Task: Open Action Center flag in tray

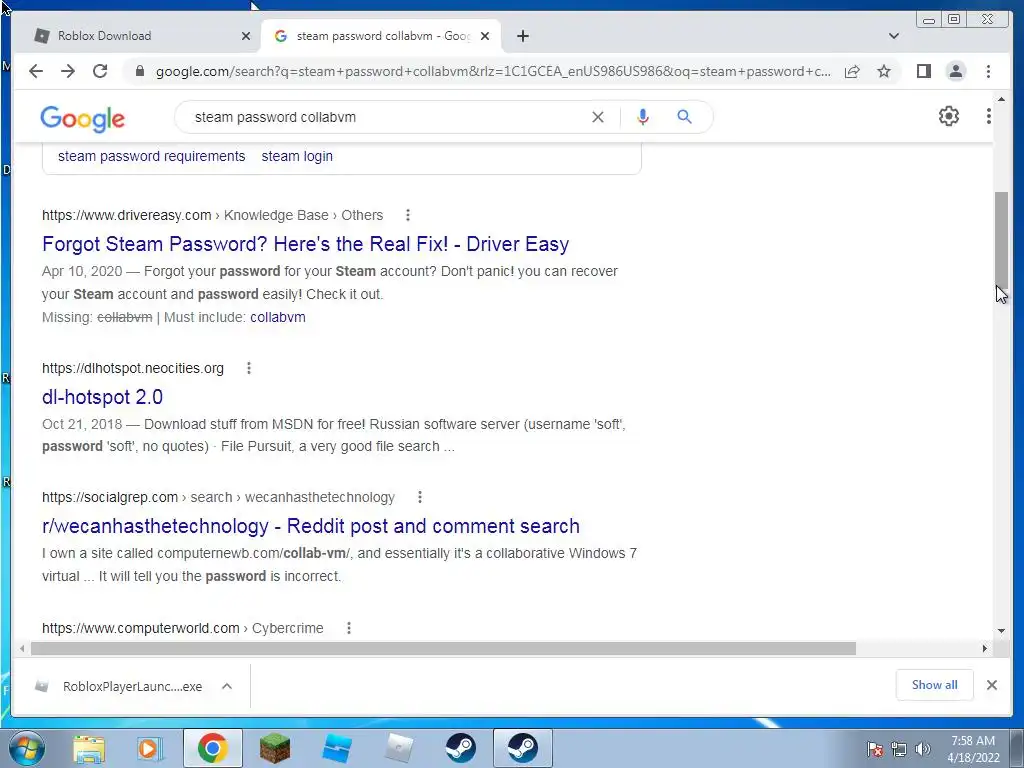Action: [875, 749]
